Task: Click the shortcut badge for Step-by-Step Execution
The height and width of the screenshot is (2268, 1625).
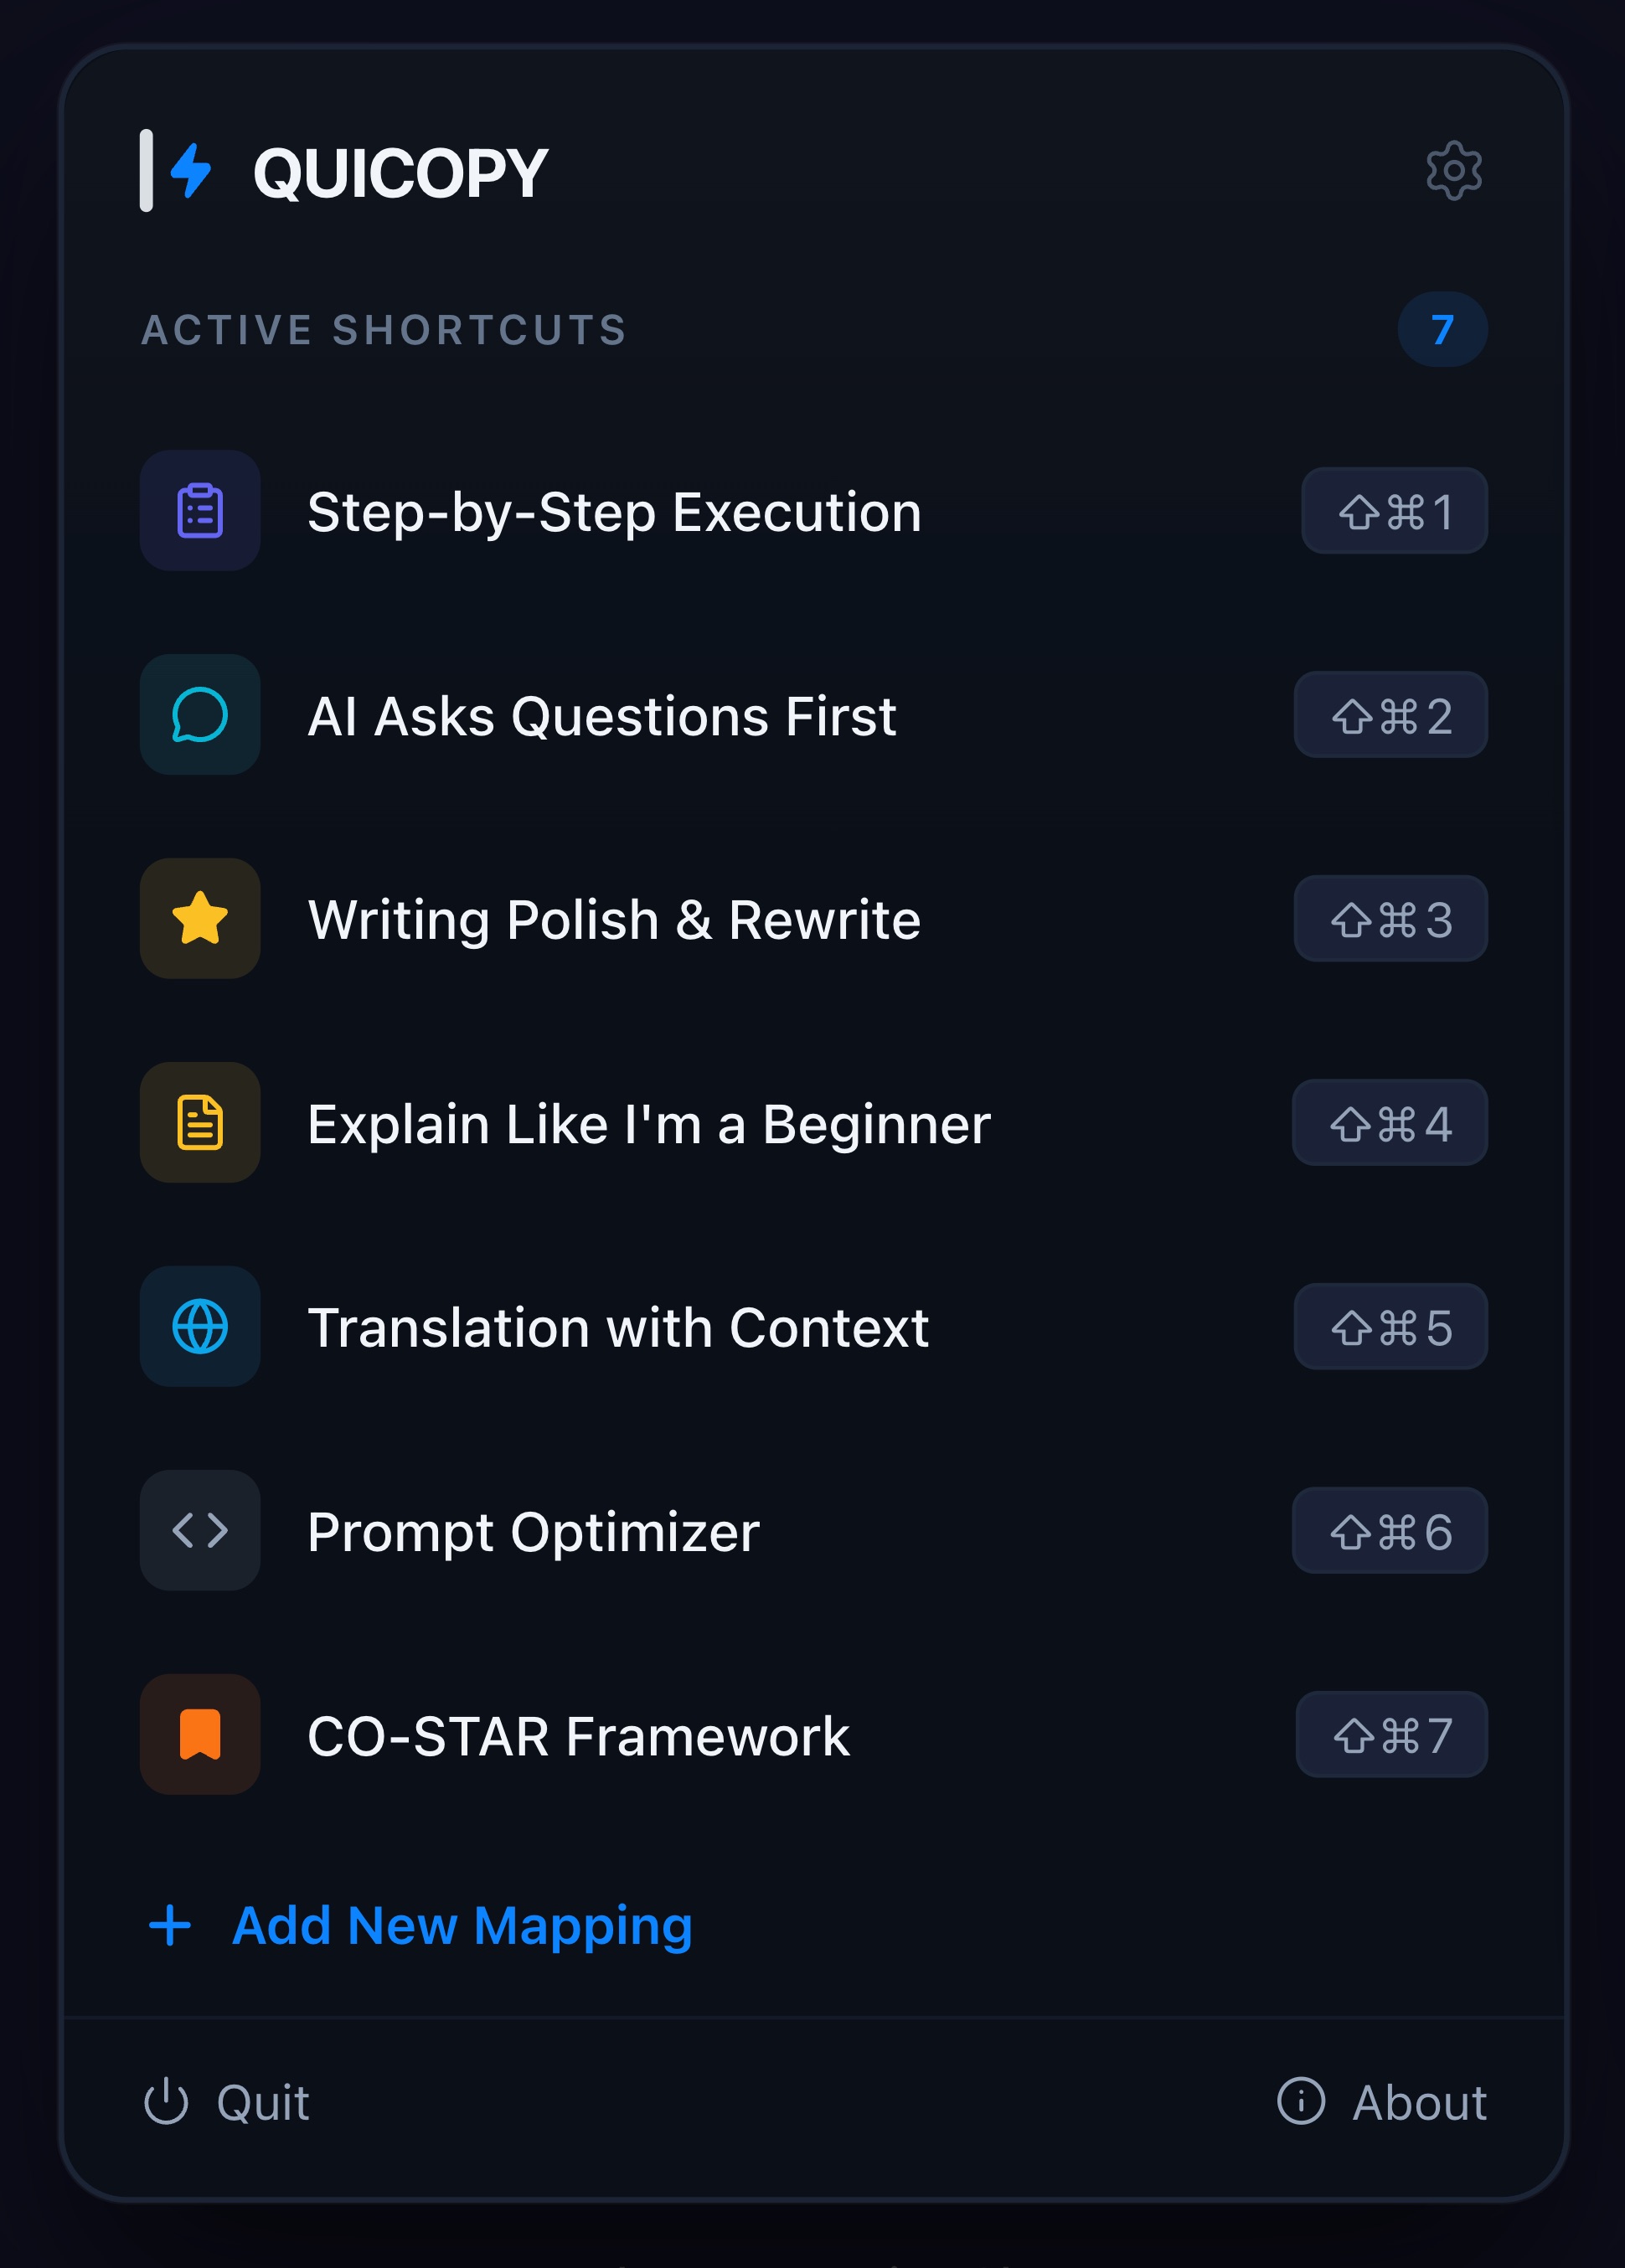Action: tap(1394, 511)
